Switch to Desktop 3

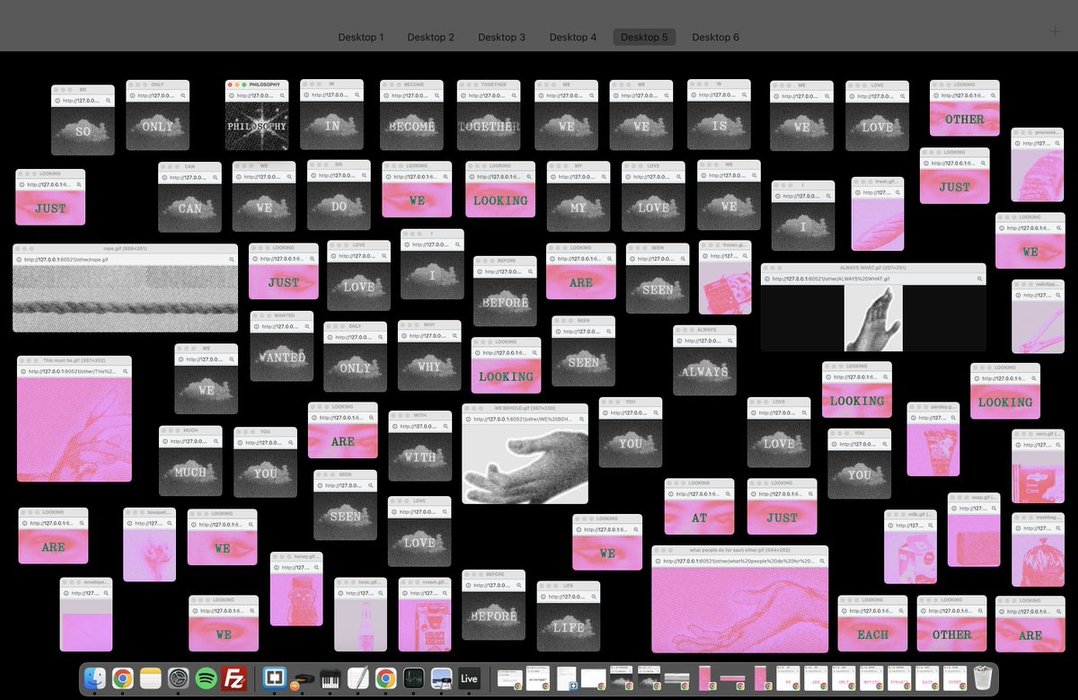click(501, 37)
